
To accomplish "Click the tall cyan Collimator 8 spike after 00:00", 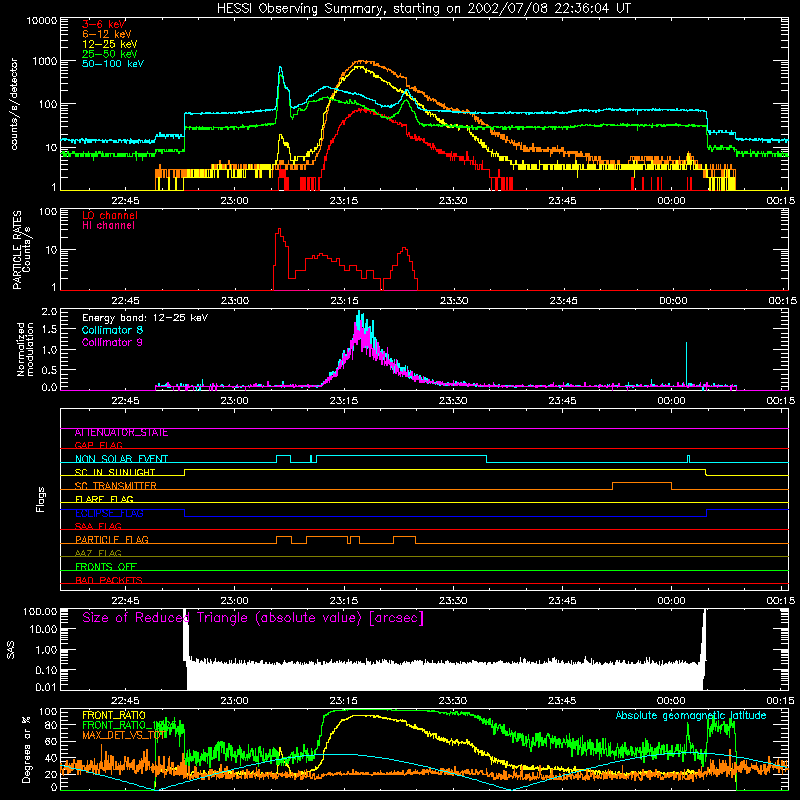I will click(x=686, y=363).
